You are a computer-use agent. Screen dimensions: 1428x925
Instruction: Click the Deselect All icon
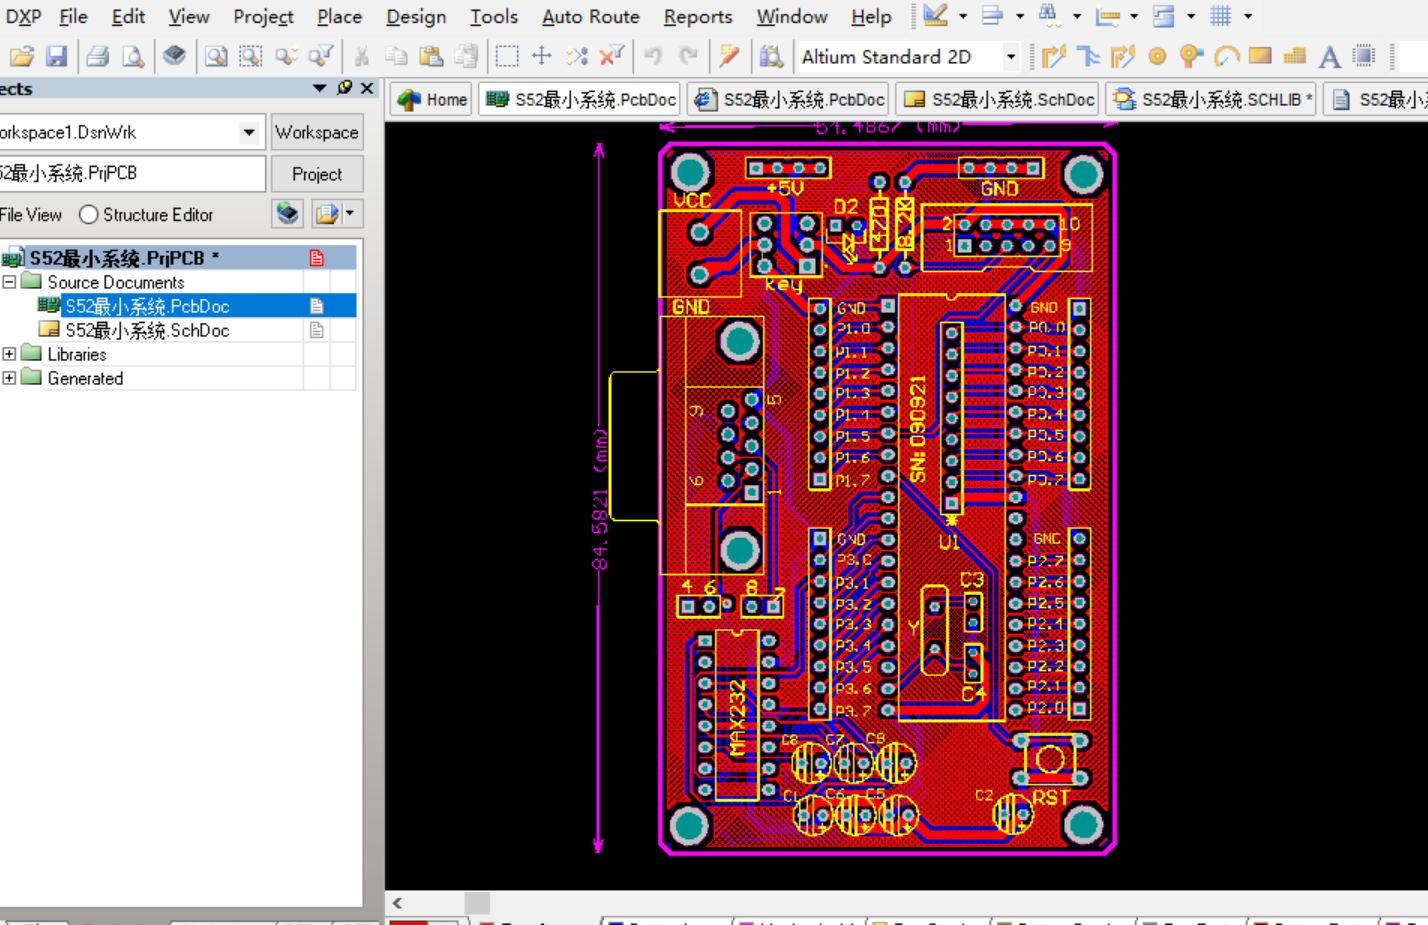[577, 56]
